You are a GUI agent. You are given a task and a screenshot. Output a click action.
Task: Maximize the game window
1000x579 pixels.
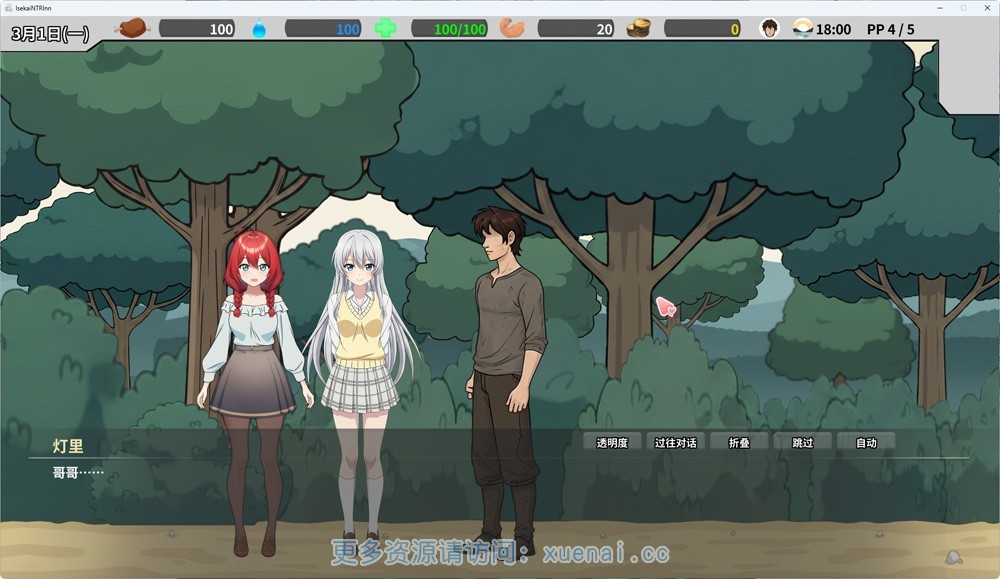(x=963, y=8)
